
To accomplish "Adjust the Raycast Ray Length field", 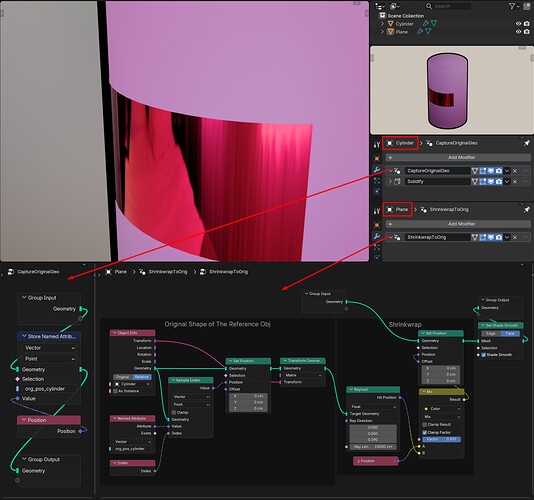I will 373,447.
